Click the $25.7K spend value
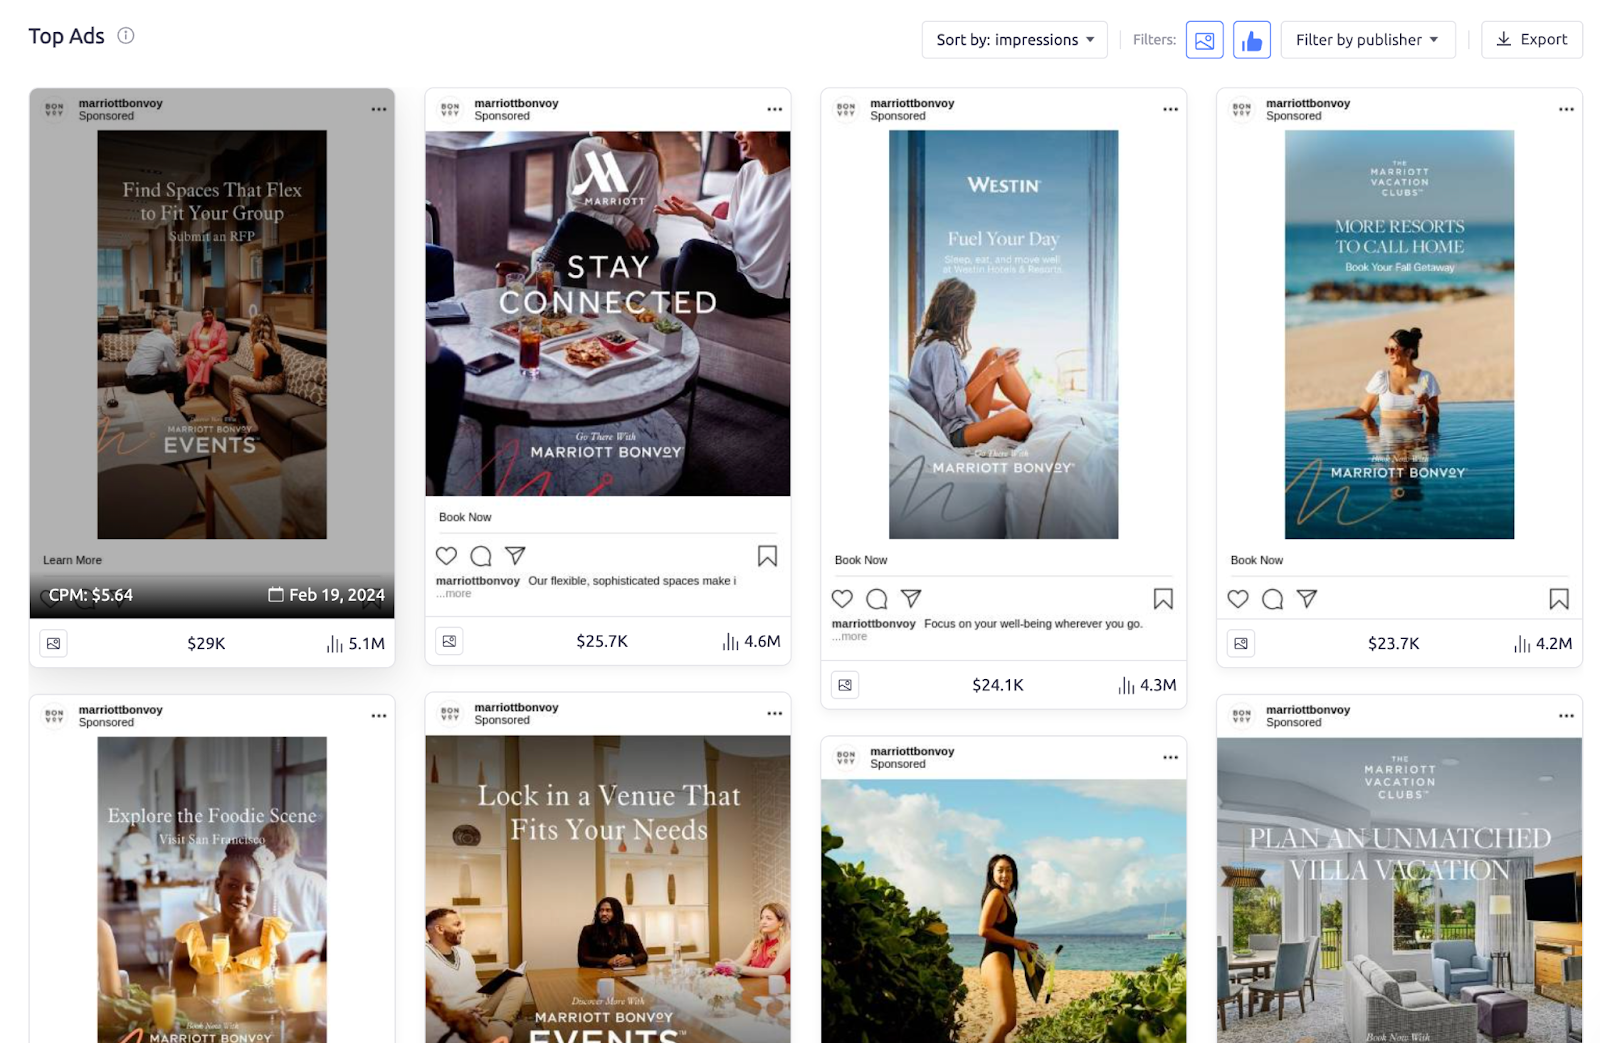1600x1043 pixels. (x=602, y=641)
